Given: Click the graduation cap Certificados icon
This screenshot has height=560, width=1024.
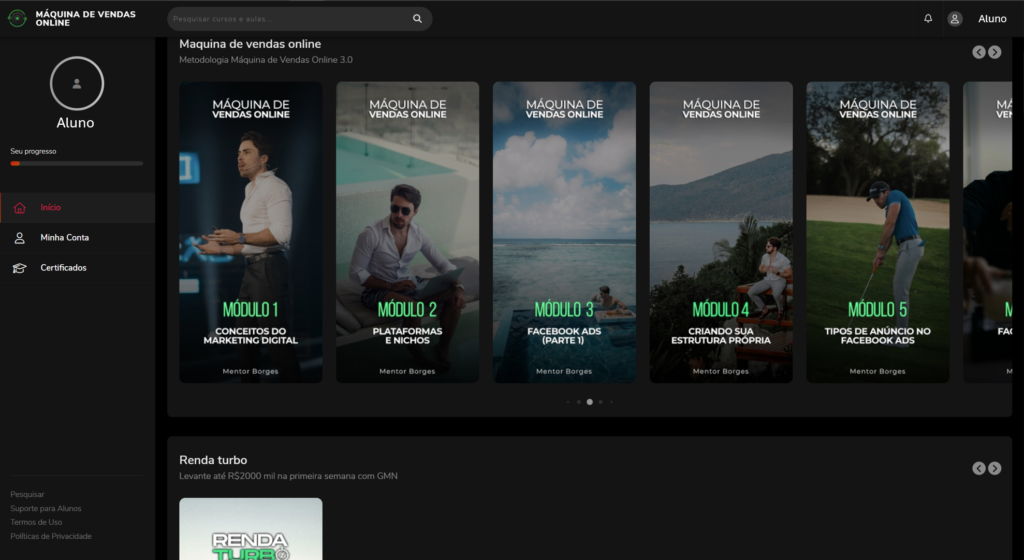Looking at the screenshot, I should pos(20,268).
